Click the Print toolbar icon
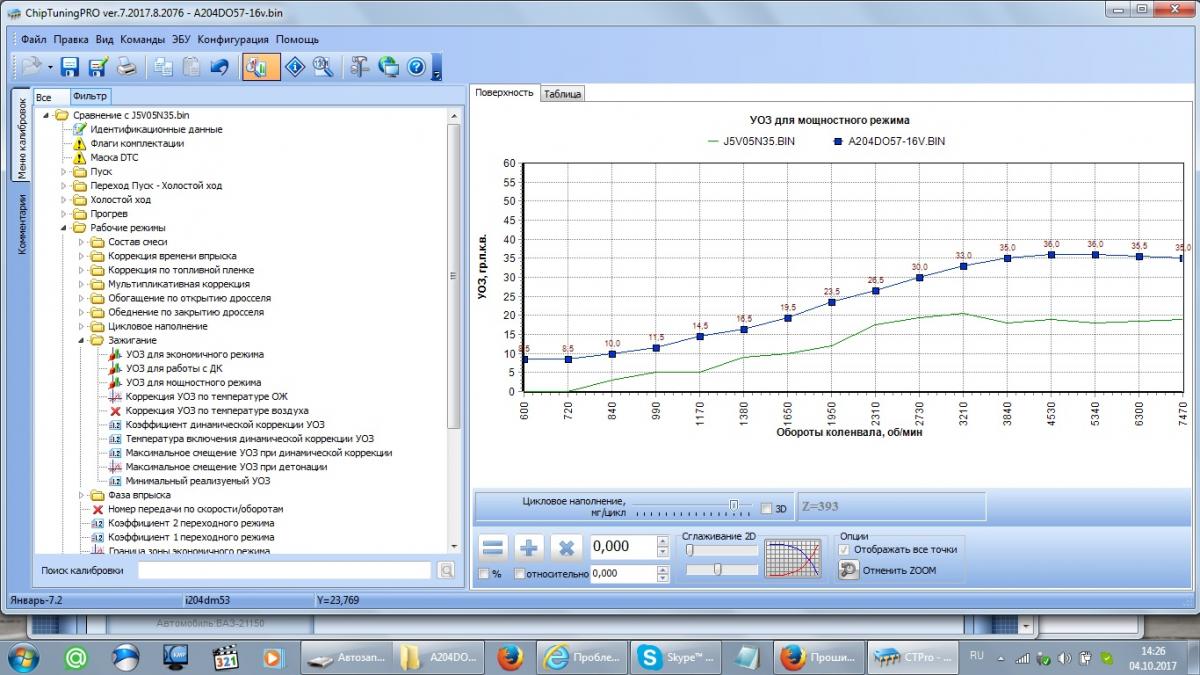 (x=126, y=68)
